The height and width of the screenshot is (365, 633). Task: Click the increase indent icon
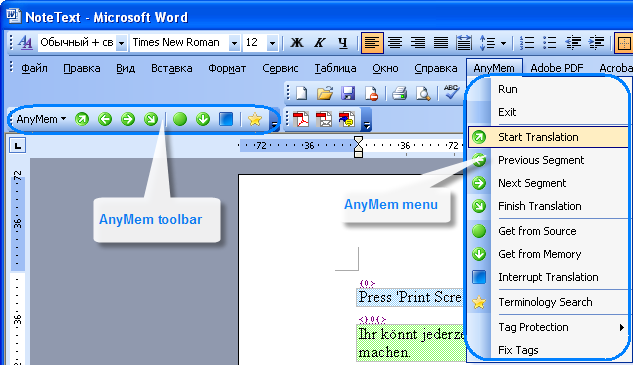(x=596, y=42)
